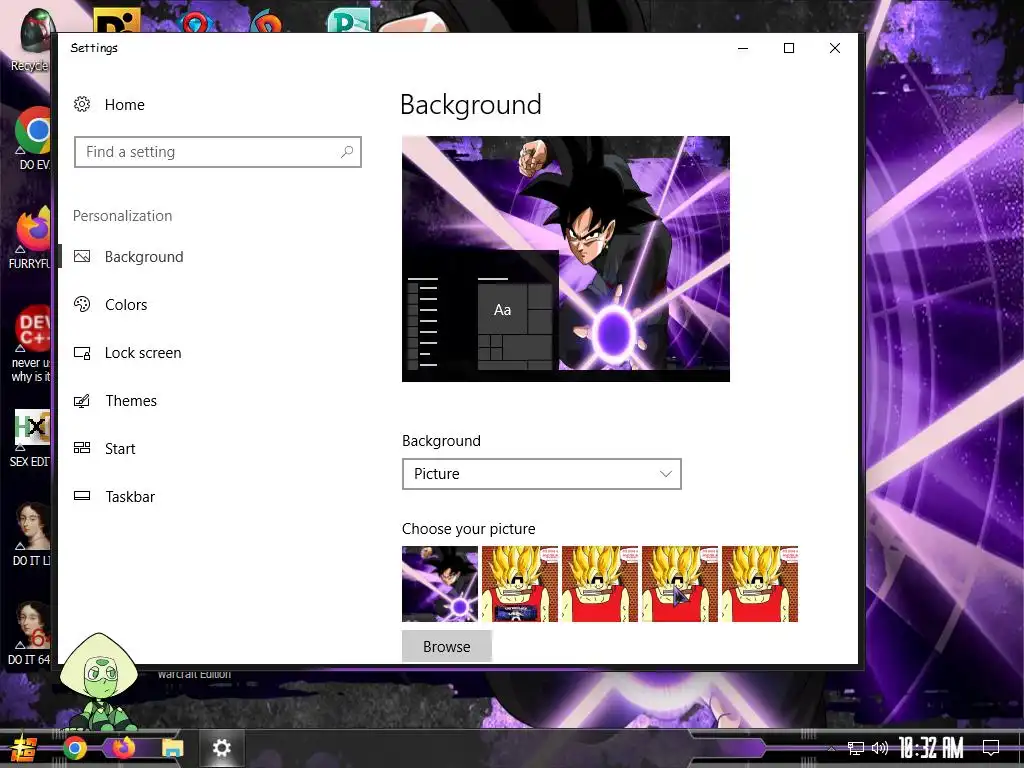Screen dimensions: 1024x768
Task: Open the Taskbar settings page
Action: coord(130,497)
